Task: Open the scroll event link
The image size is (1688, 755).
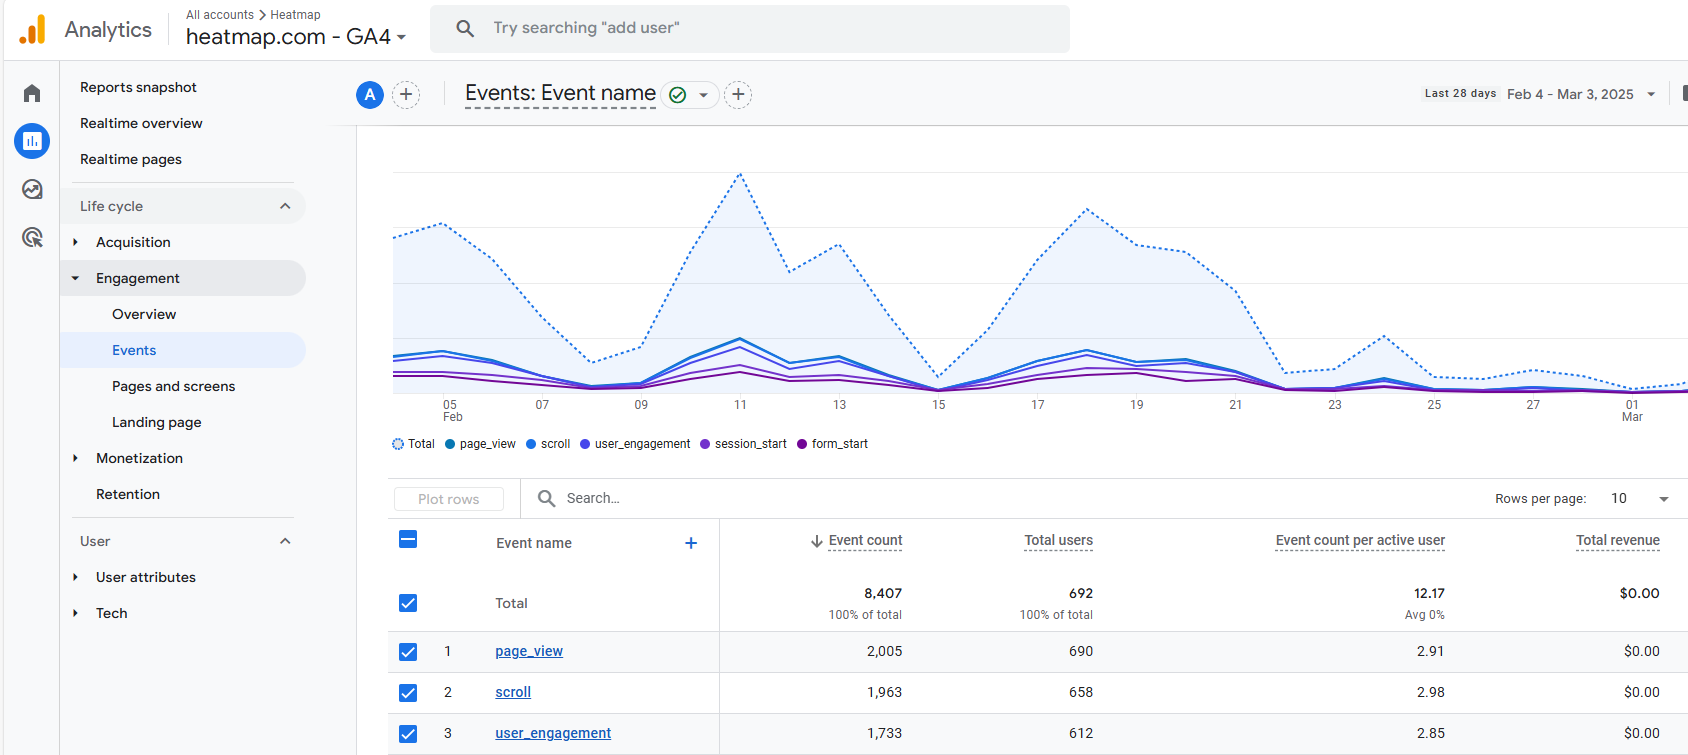Action: coord(513,692)
